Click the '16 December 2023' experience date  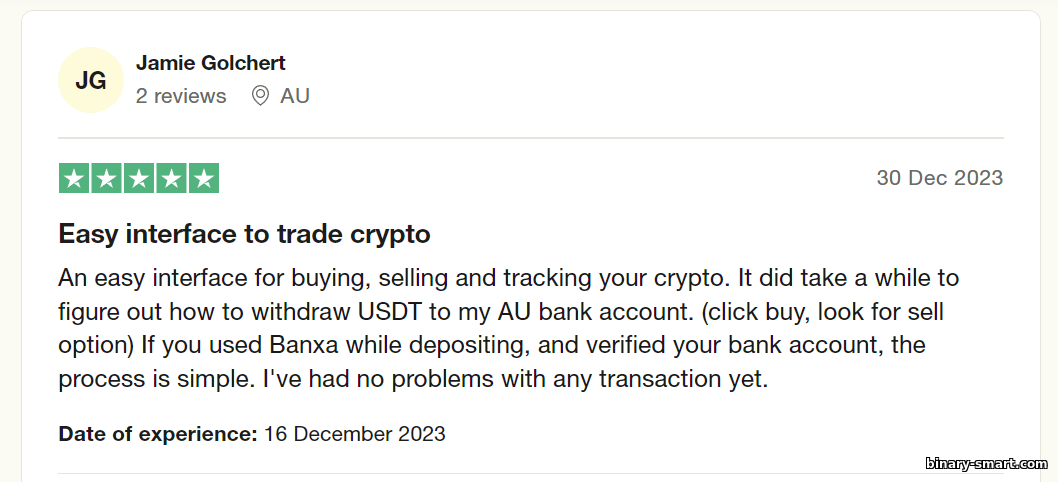(355, 433)
